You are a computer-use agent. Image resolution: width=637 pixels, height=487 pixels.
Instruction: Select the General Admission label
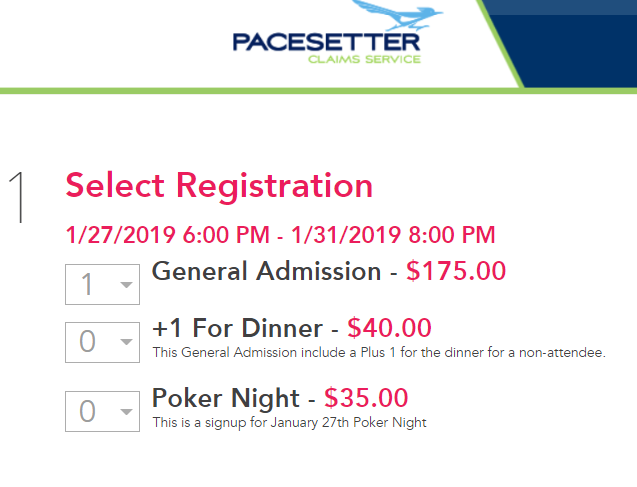(x=266, y=271)
